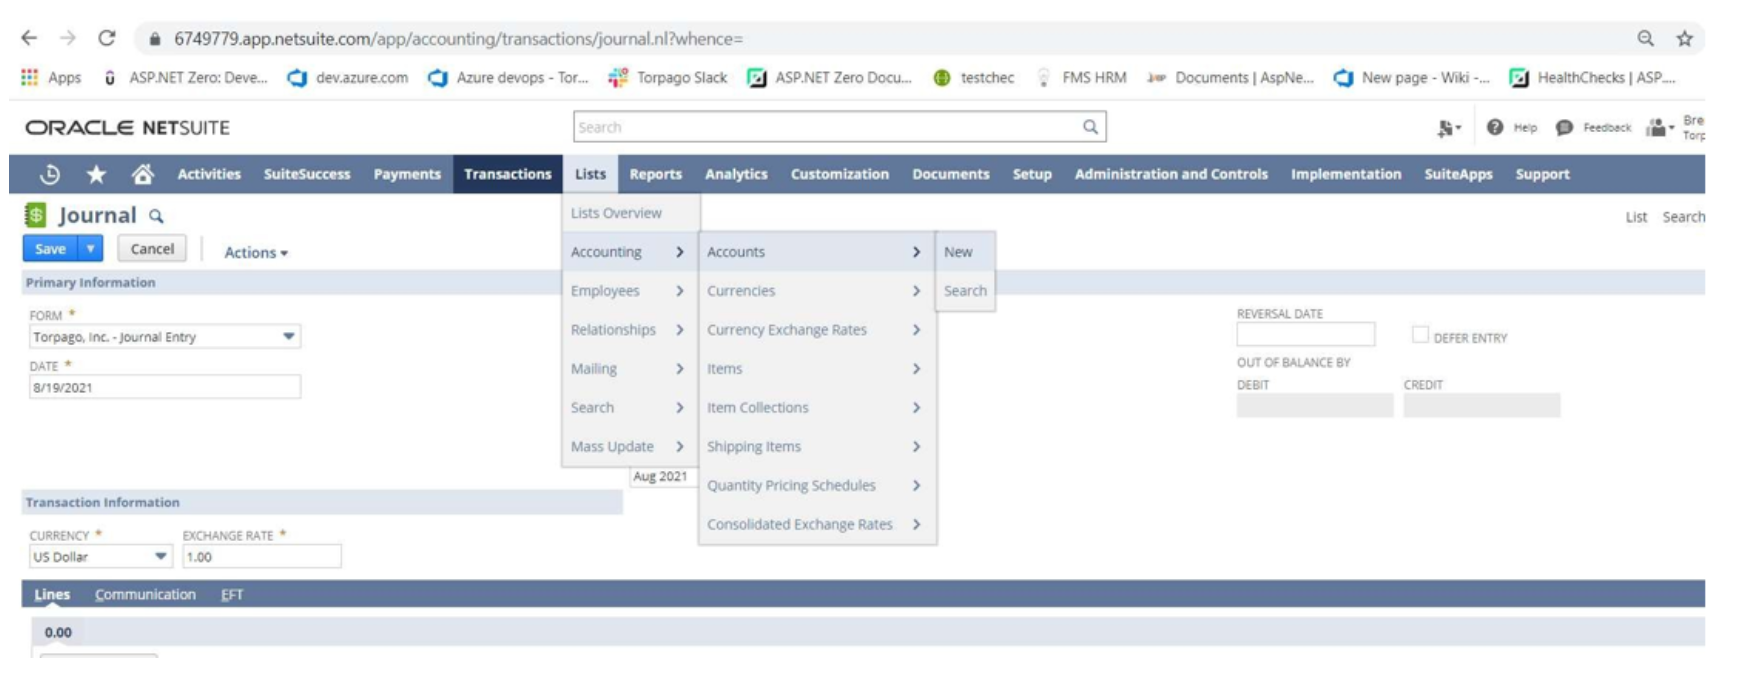Click the green Journal record icon

[x=35, y=215]
